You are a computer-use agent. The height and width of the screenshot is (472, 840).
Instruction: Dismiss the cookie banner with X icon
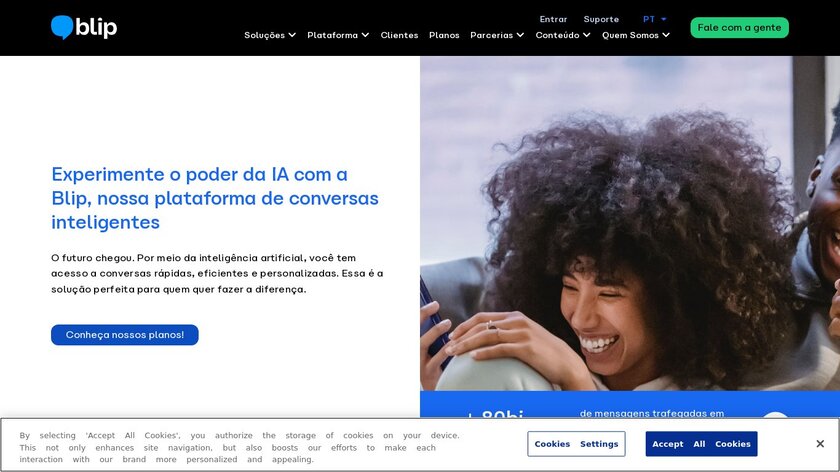820,444
